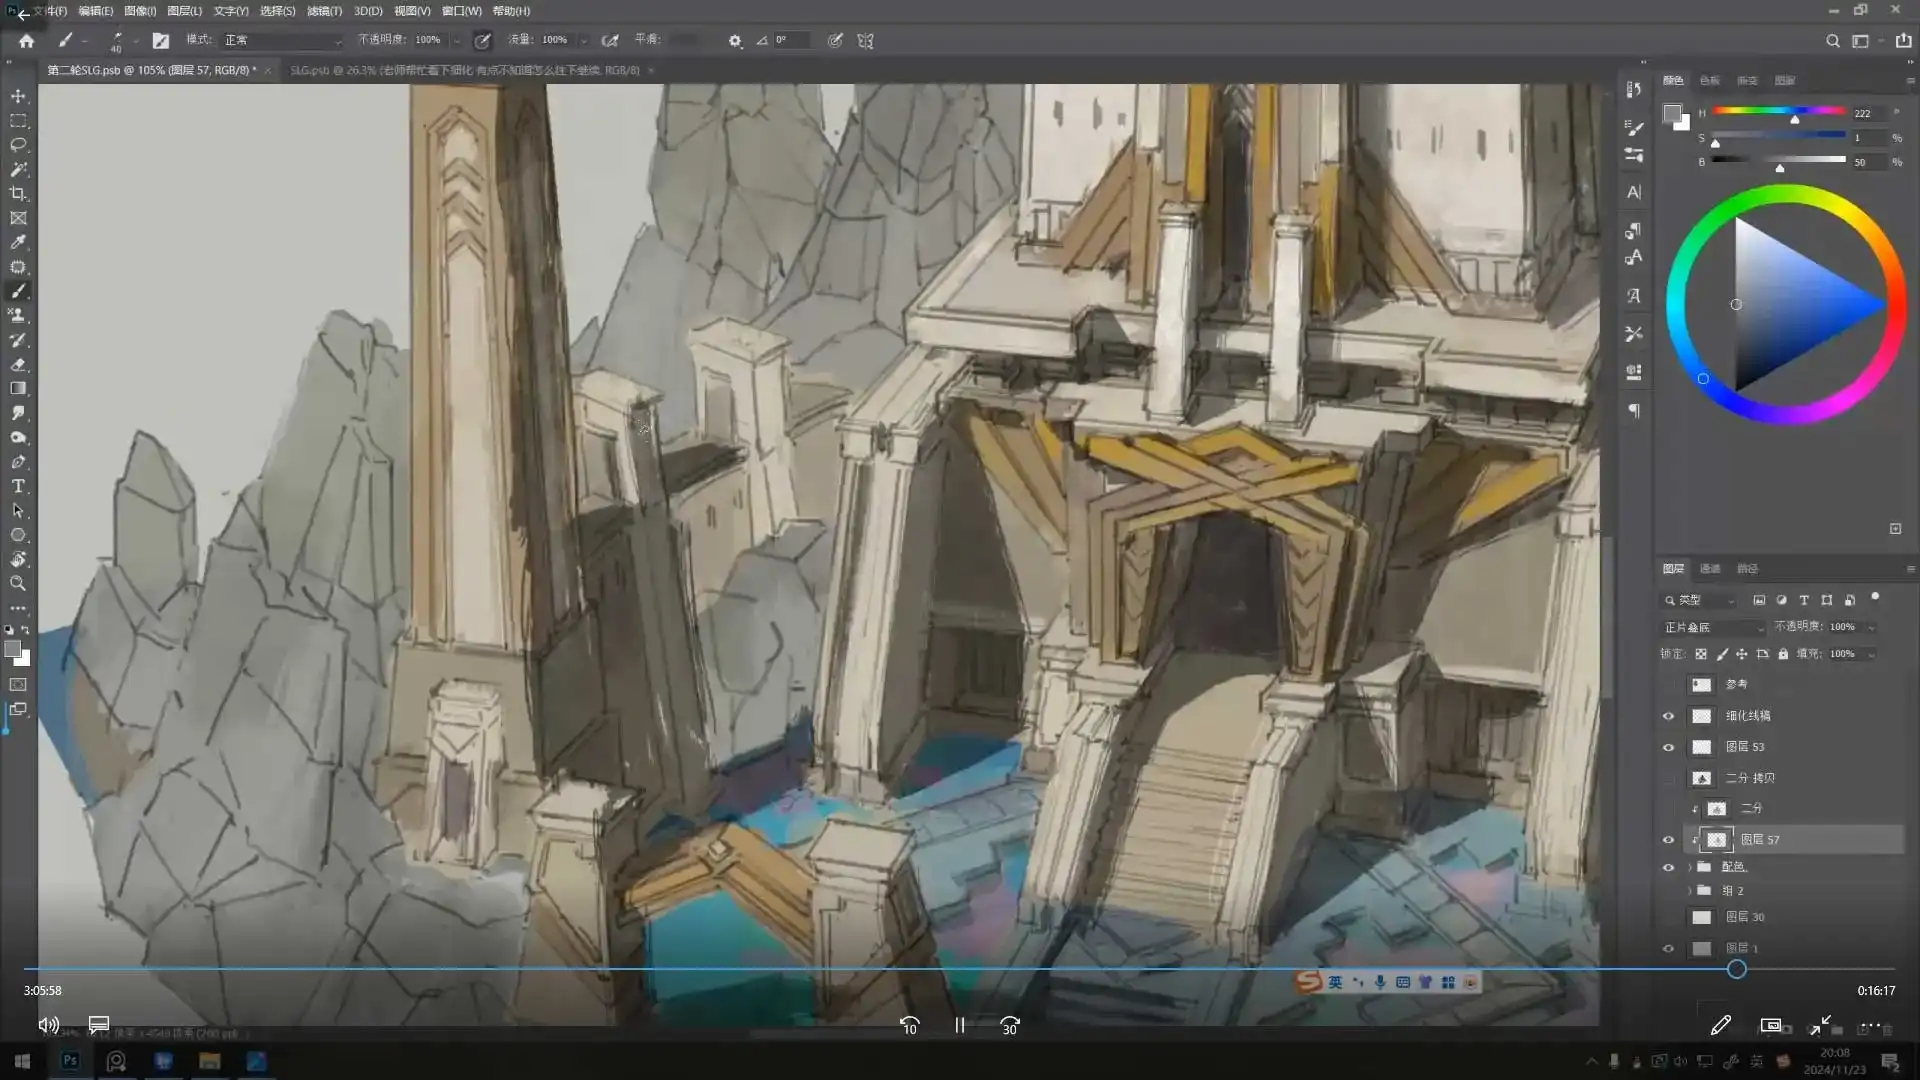
Task: Select the Move tool
Action: pos(18,96)
